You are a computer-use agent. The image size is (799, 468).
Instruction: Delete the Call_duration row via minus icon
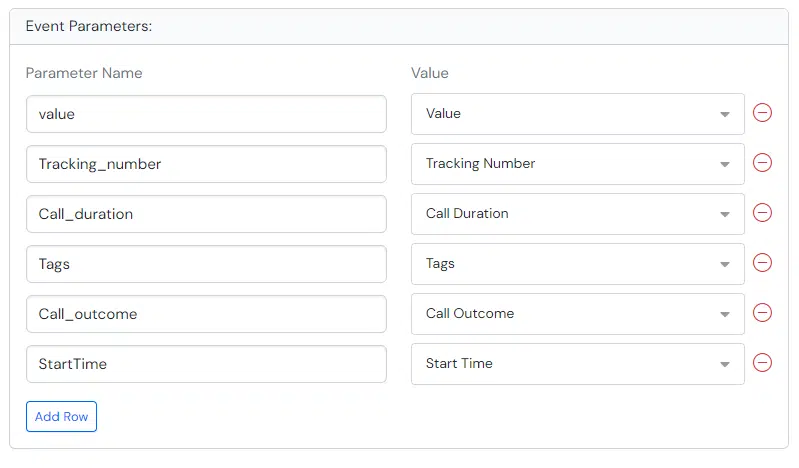tap(762, 213)
